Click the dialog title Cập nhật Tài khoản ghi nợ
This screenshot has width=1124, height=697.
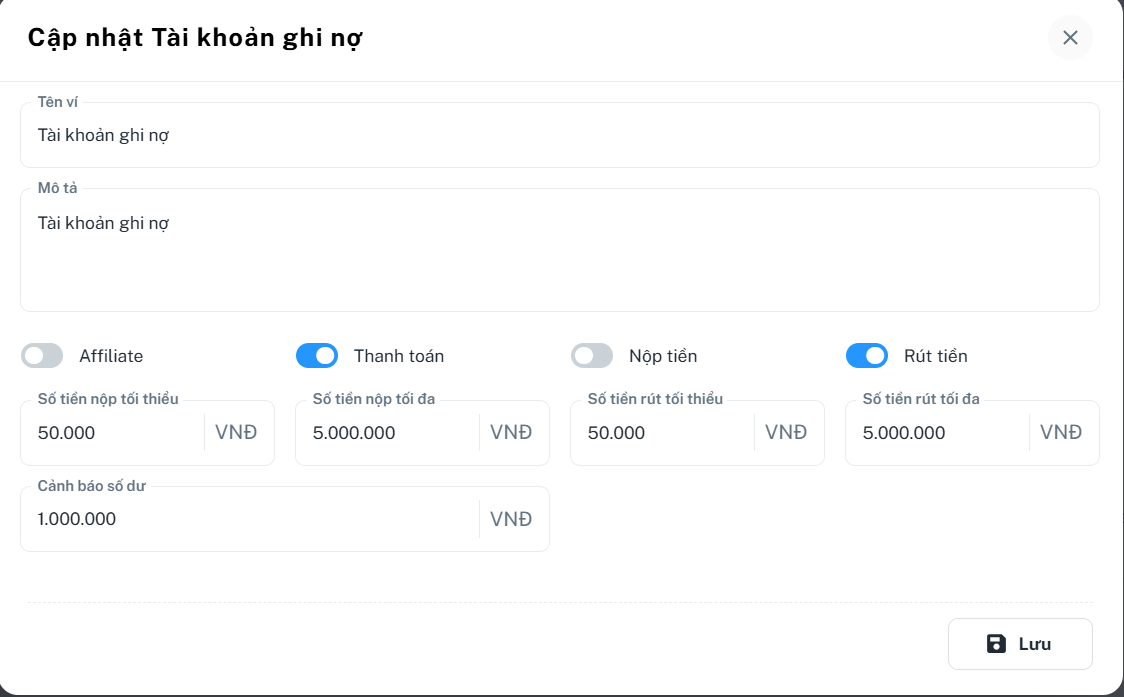point(195,38)
